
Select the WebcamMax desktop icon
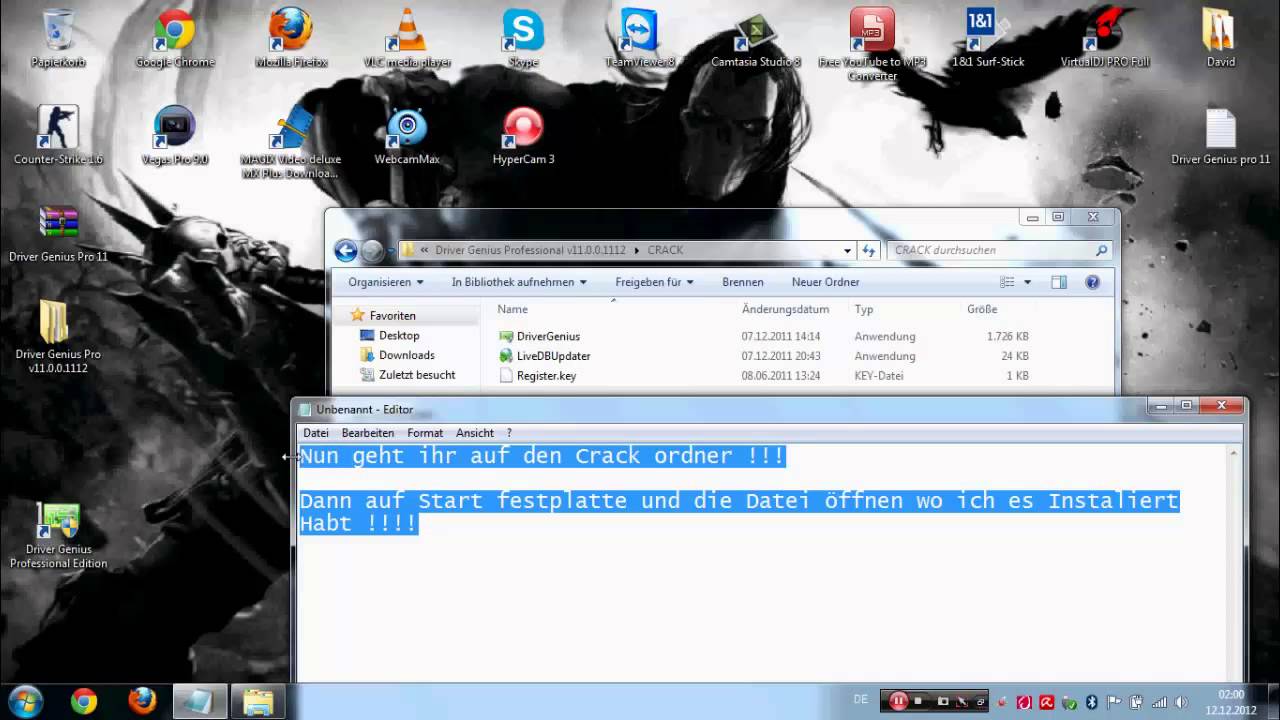click(407, 135)
